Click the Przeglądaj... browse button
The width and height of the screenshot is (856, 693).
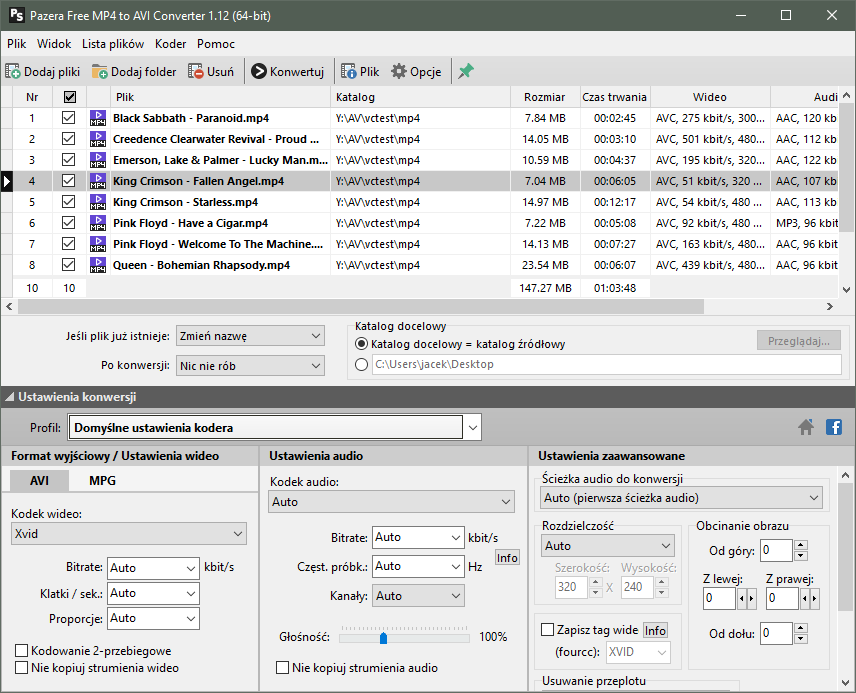[x=799, y=341]
